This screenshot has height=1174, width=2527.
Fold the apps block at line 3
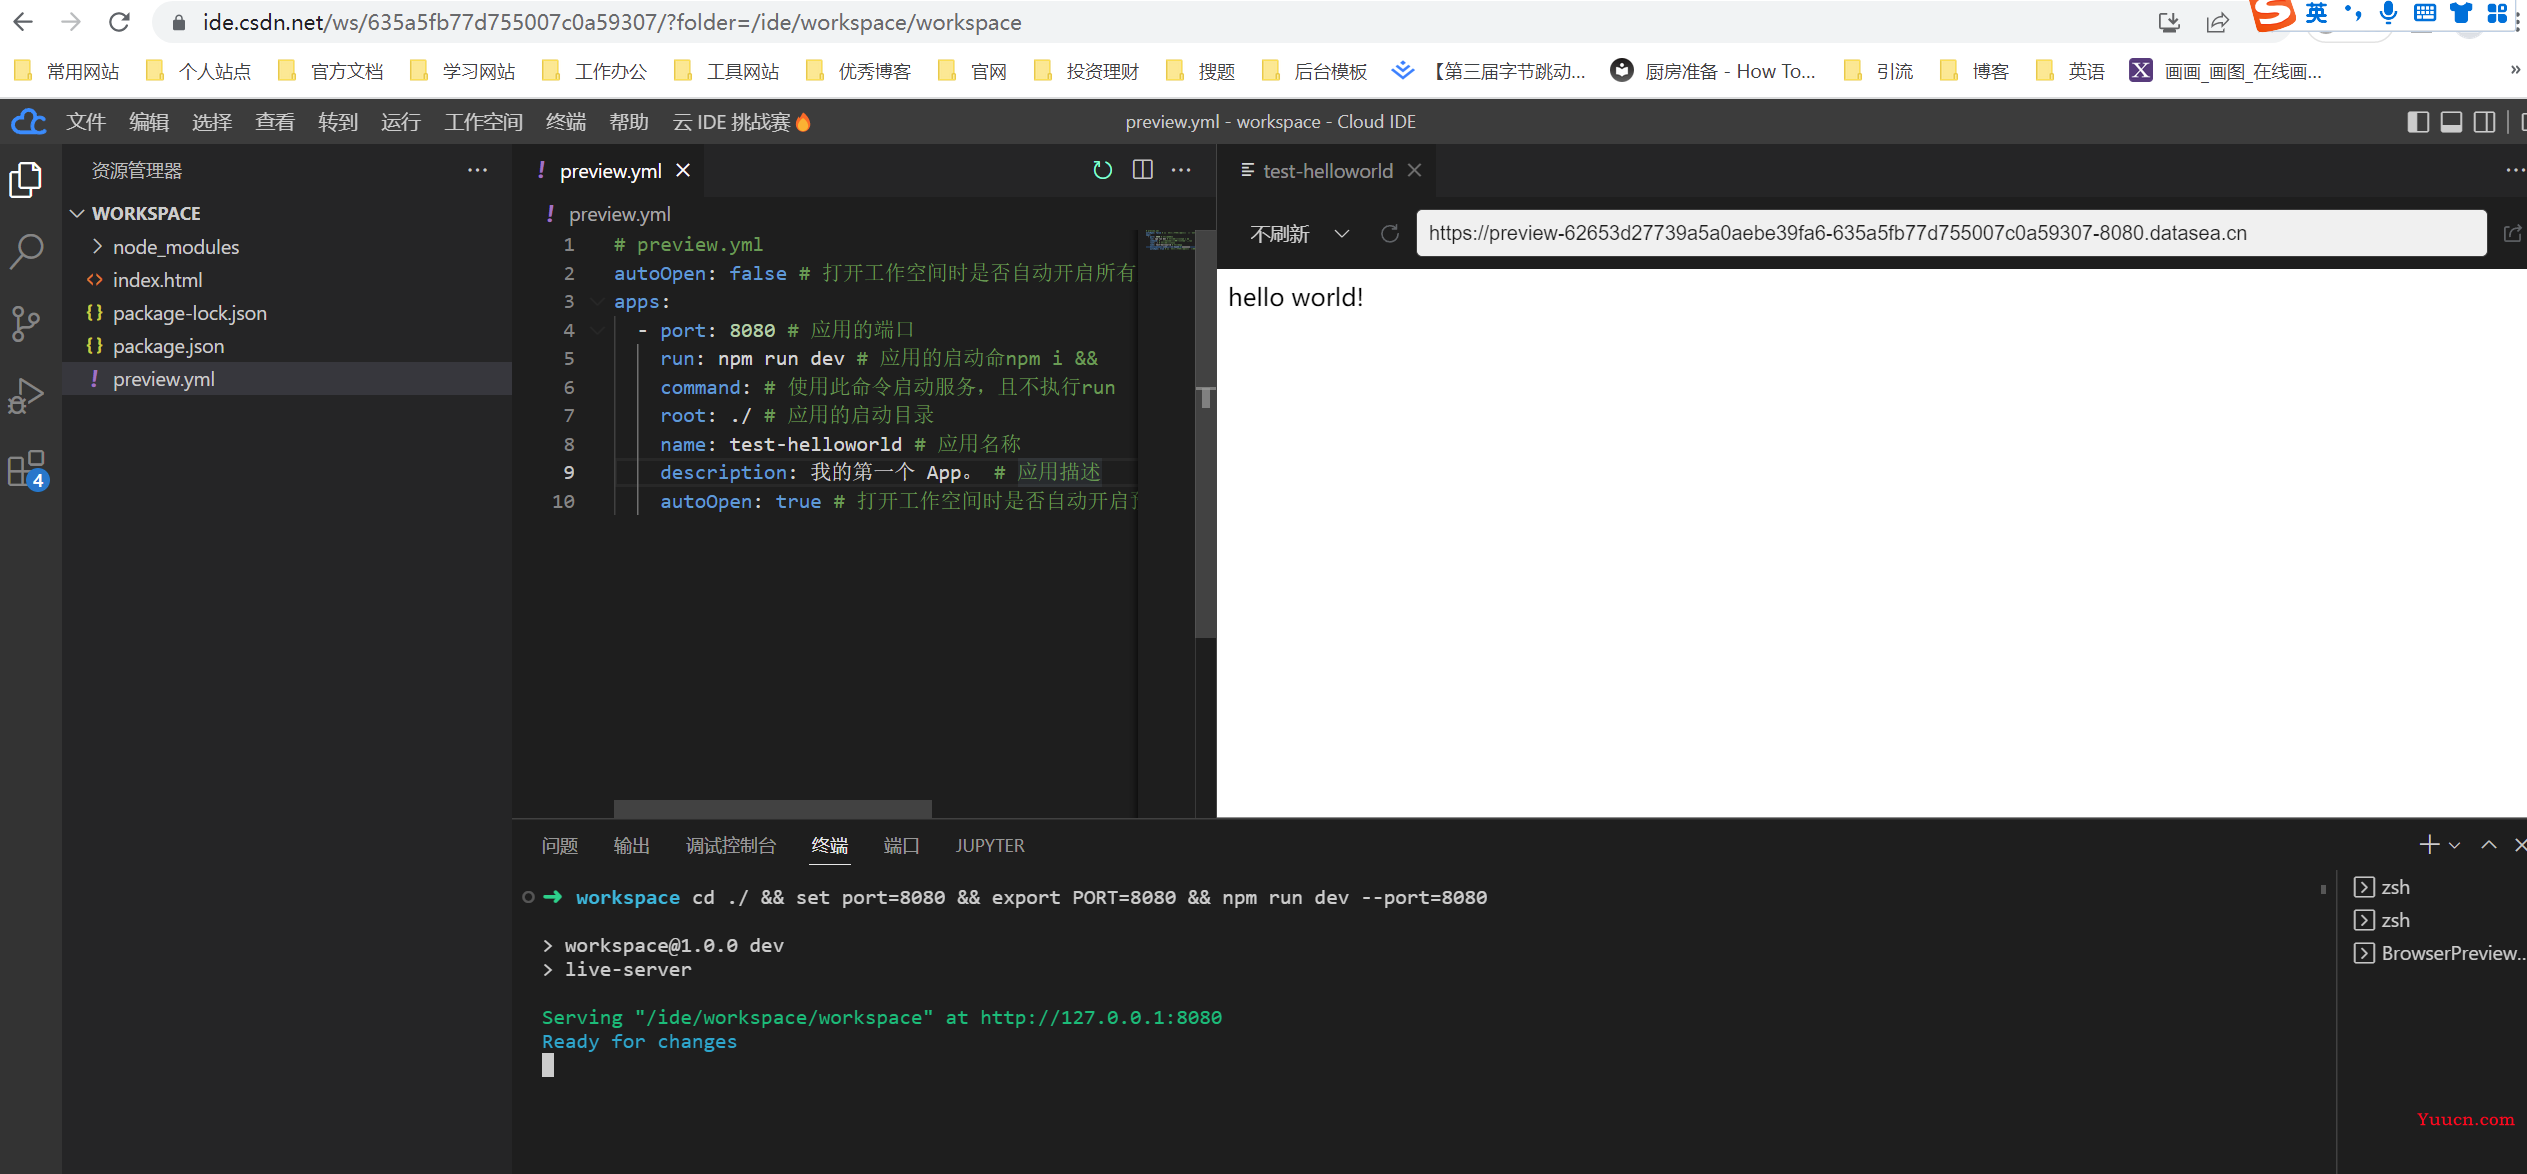pyautogui.click(x=598, y=301)
